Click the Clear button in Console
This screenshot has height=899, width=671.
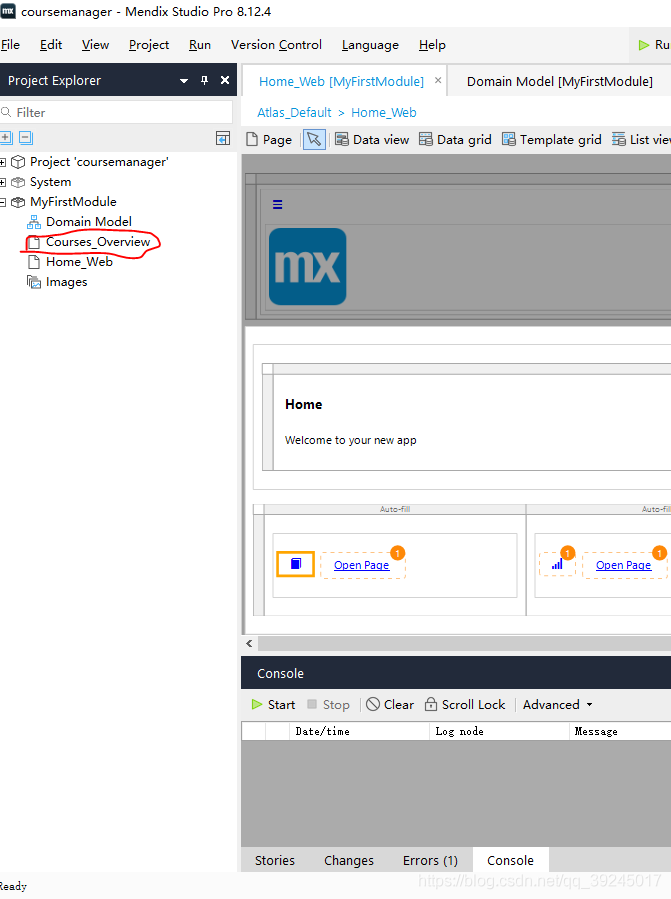(390, 705)
